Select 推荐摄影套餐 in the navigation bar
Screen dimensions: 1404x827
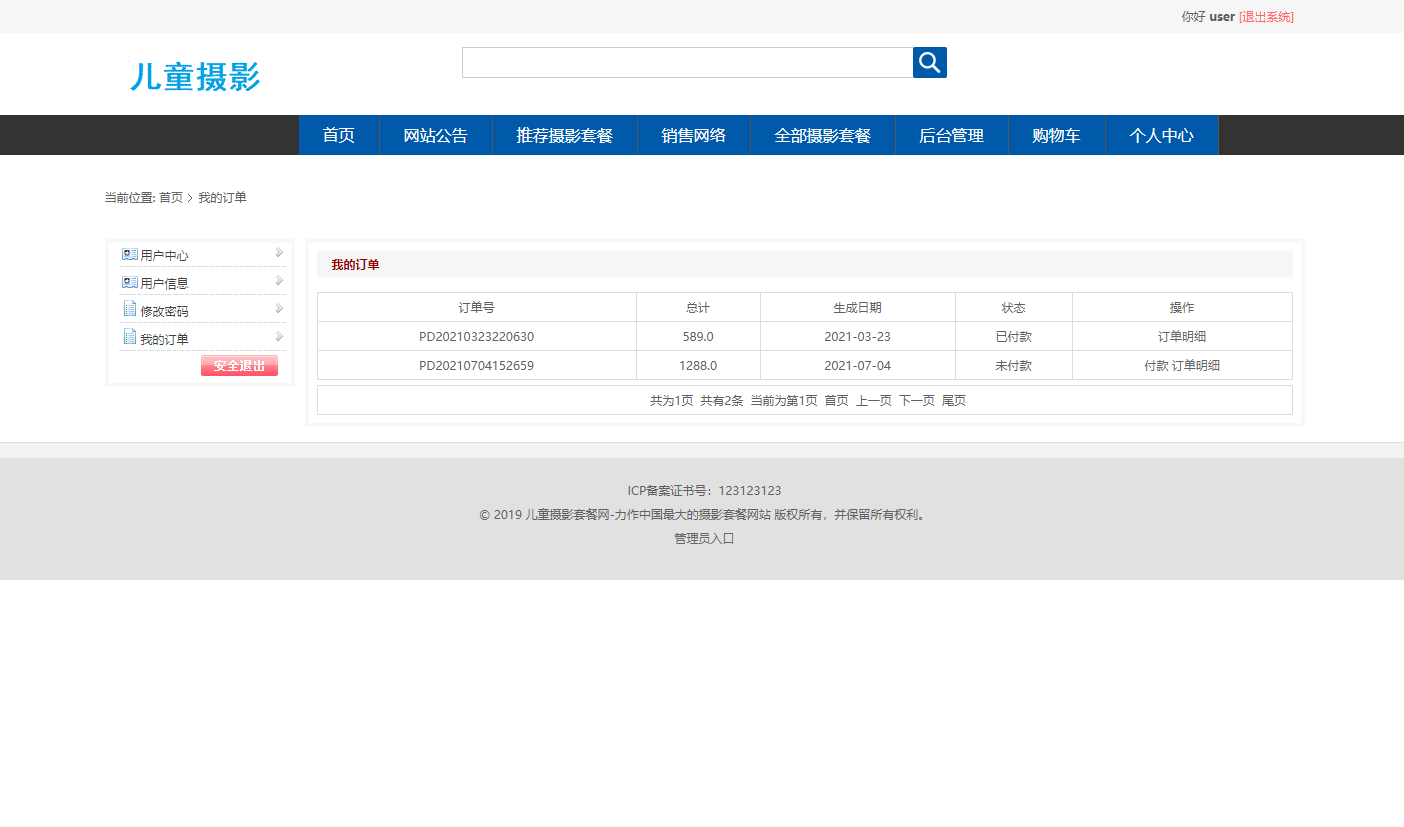click(565, 135)
